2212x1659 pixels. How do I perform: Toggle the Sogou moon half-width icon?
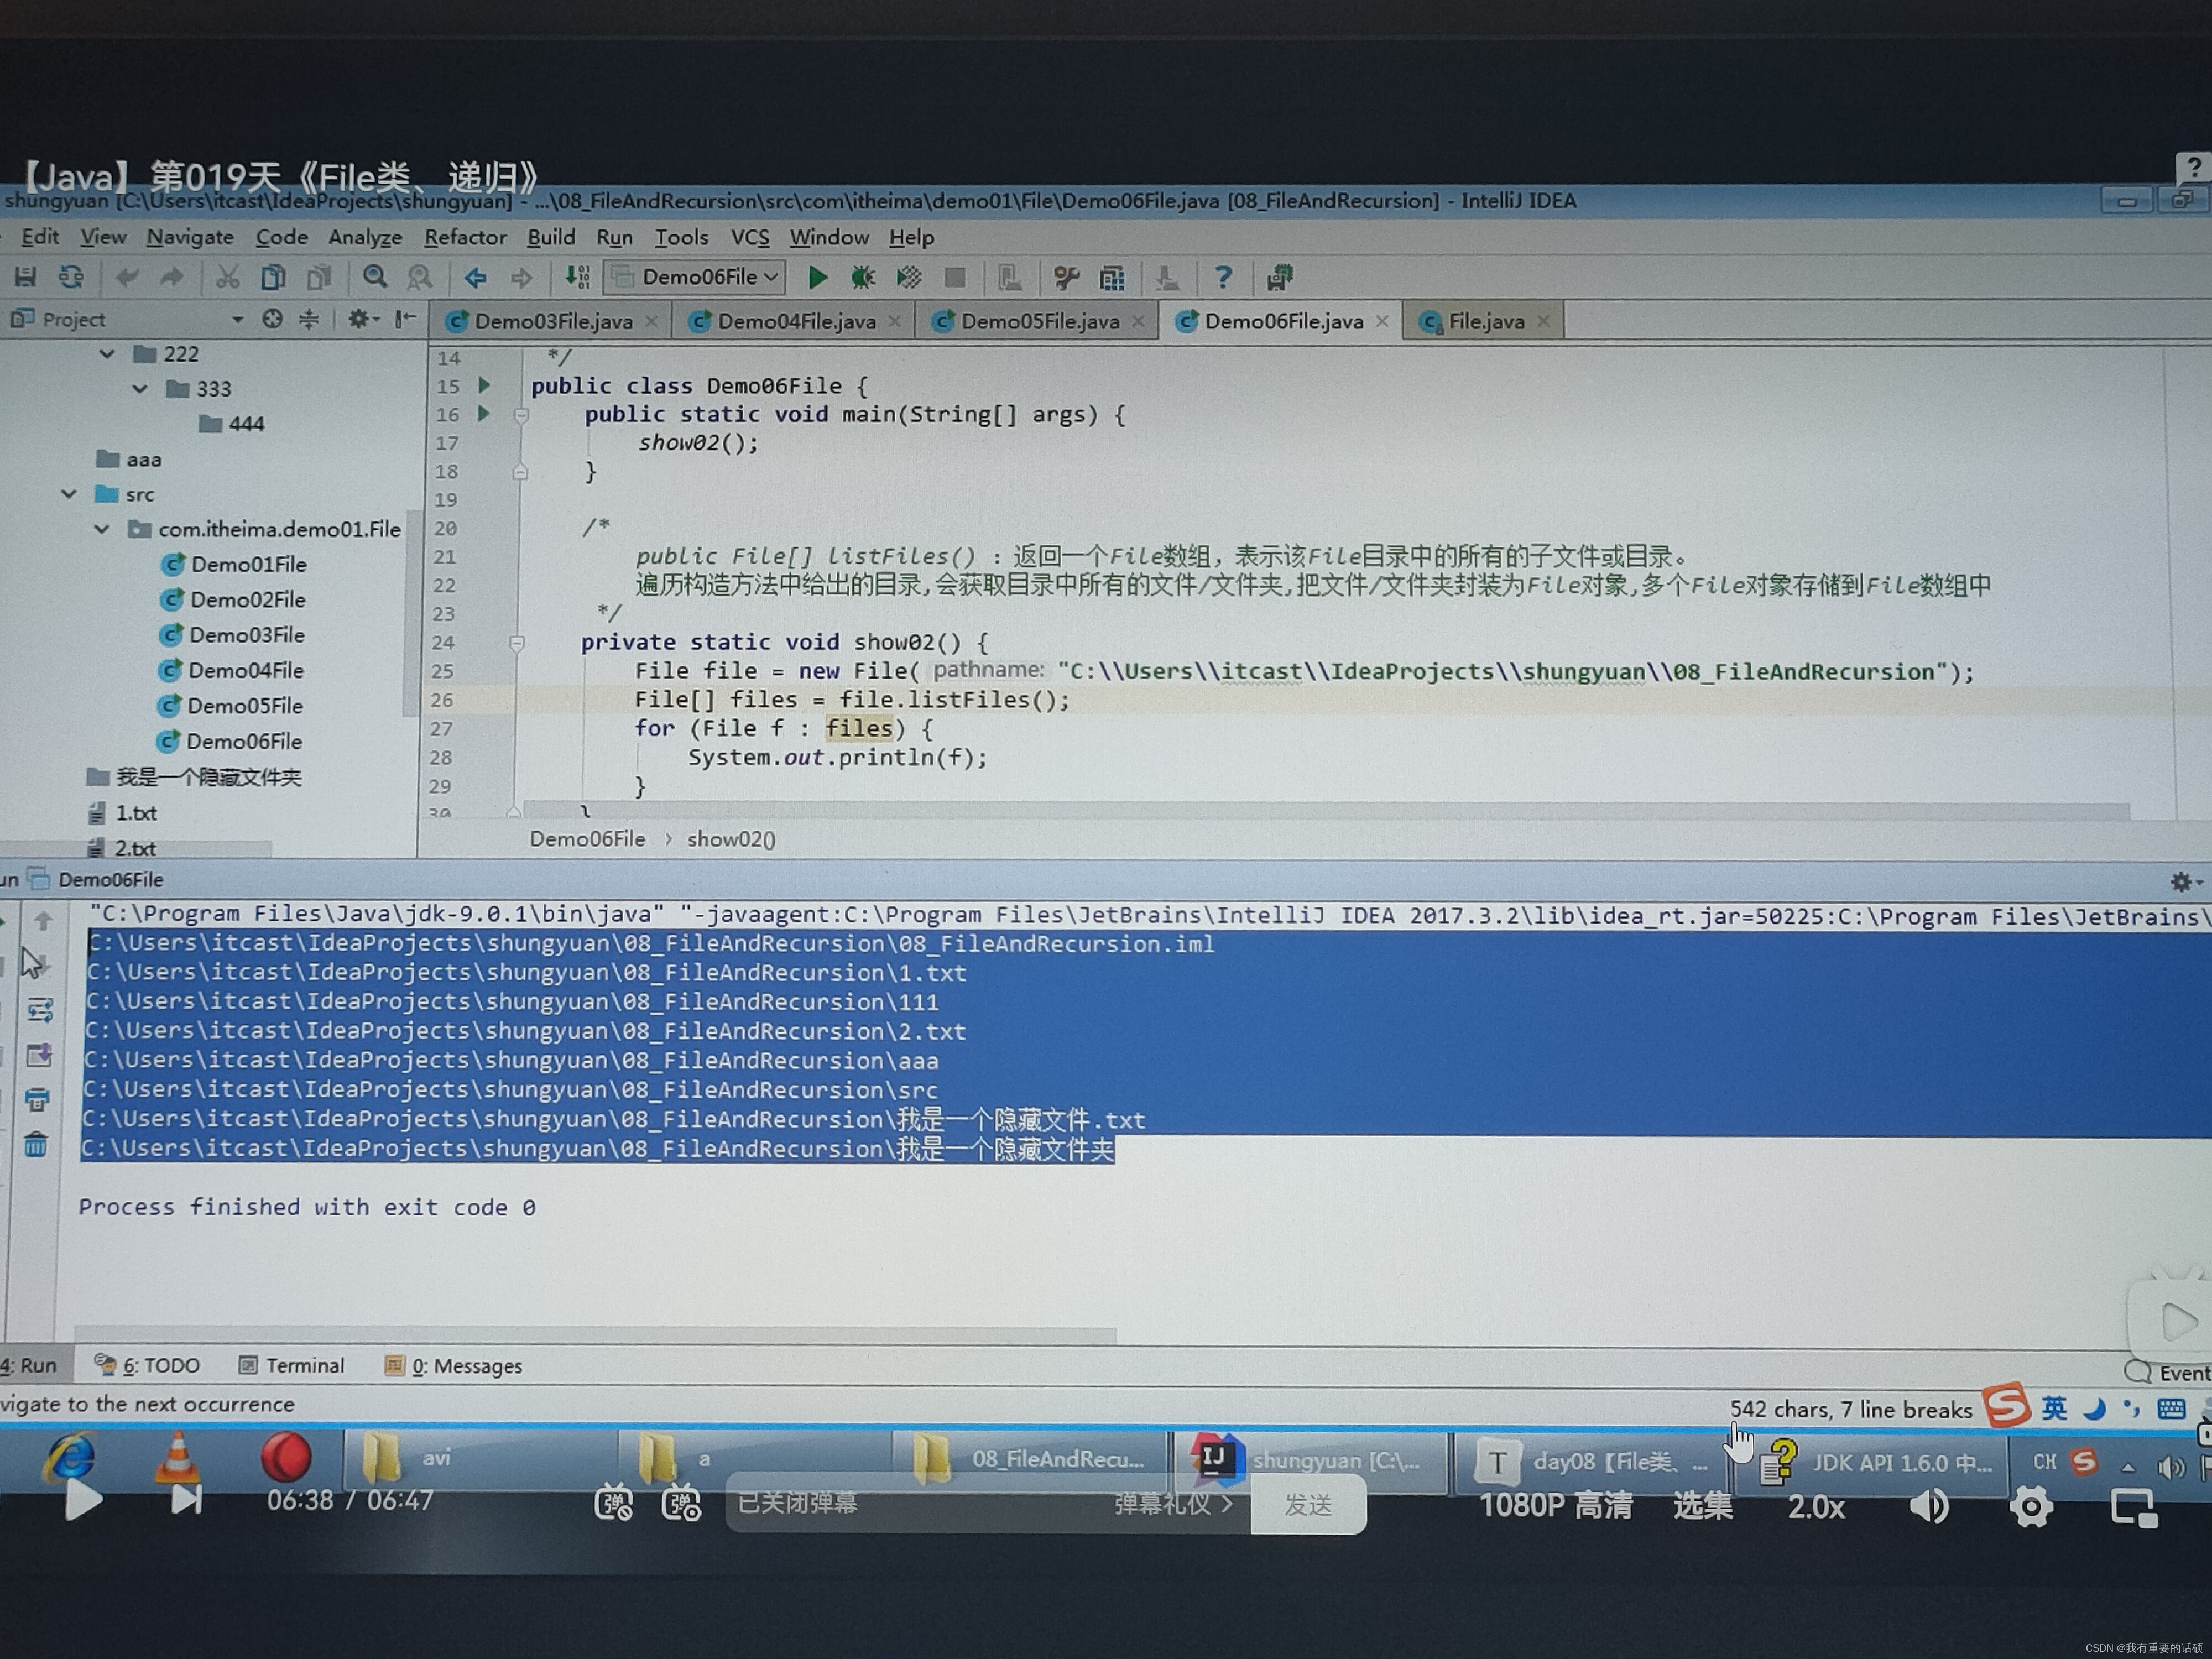pyautogui.click(x=2094, y=1409)
